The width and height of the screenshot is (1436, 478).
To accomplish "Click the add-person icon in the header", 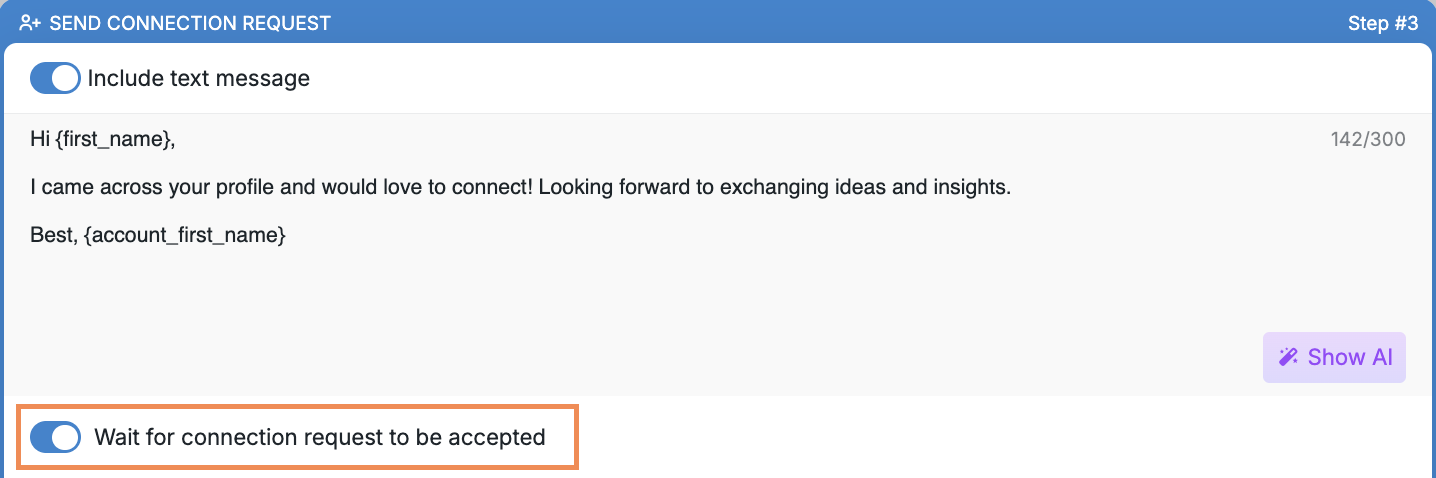I will (30, 22).
